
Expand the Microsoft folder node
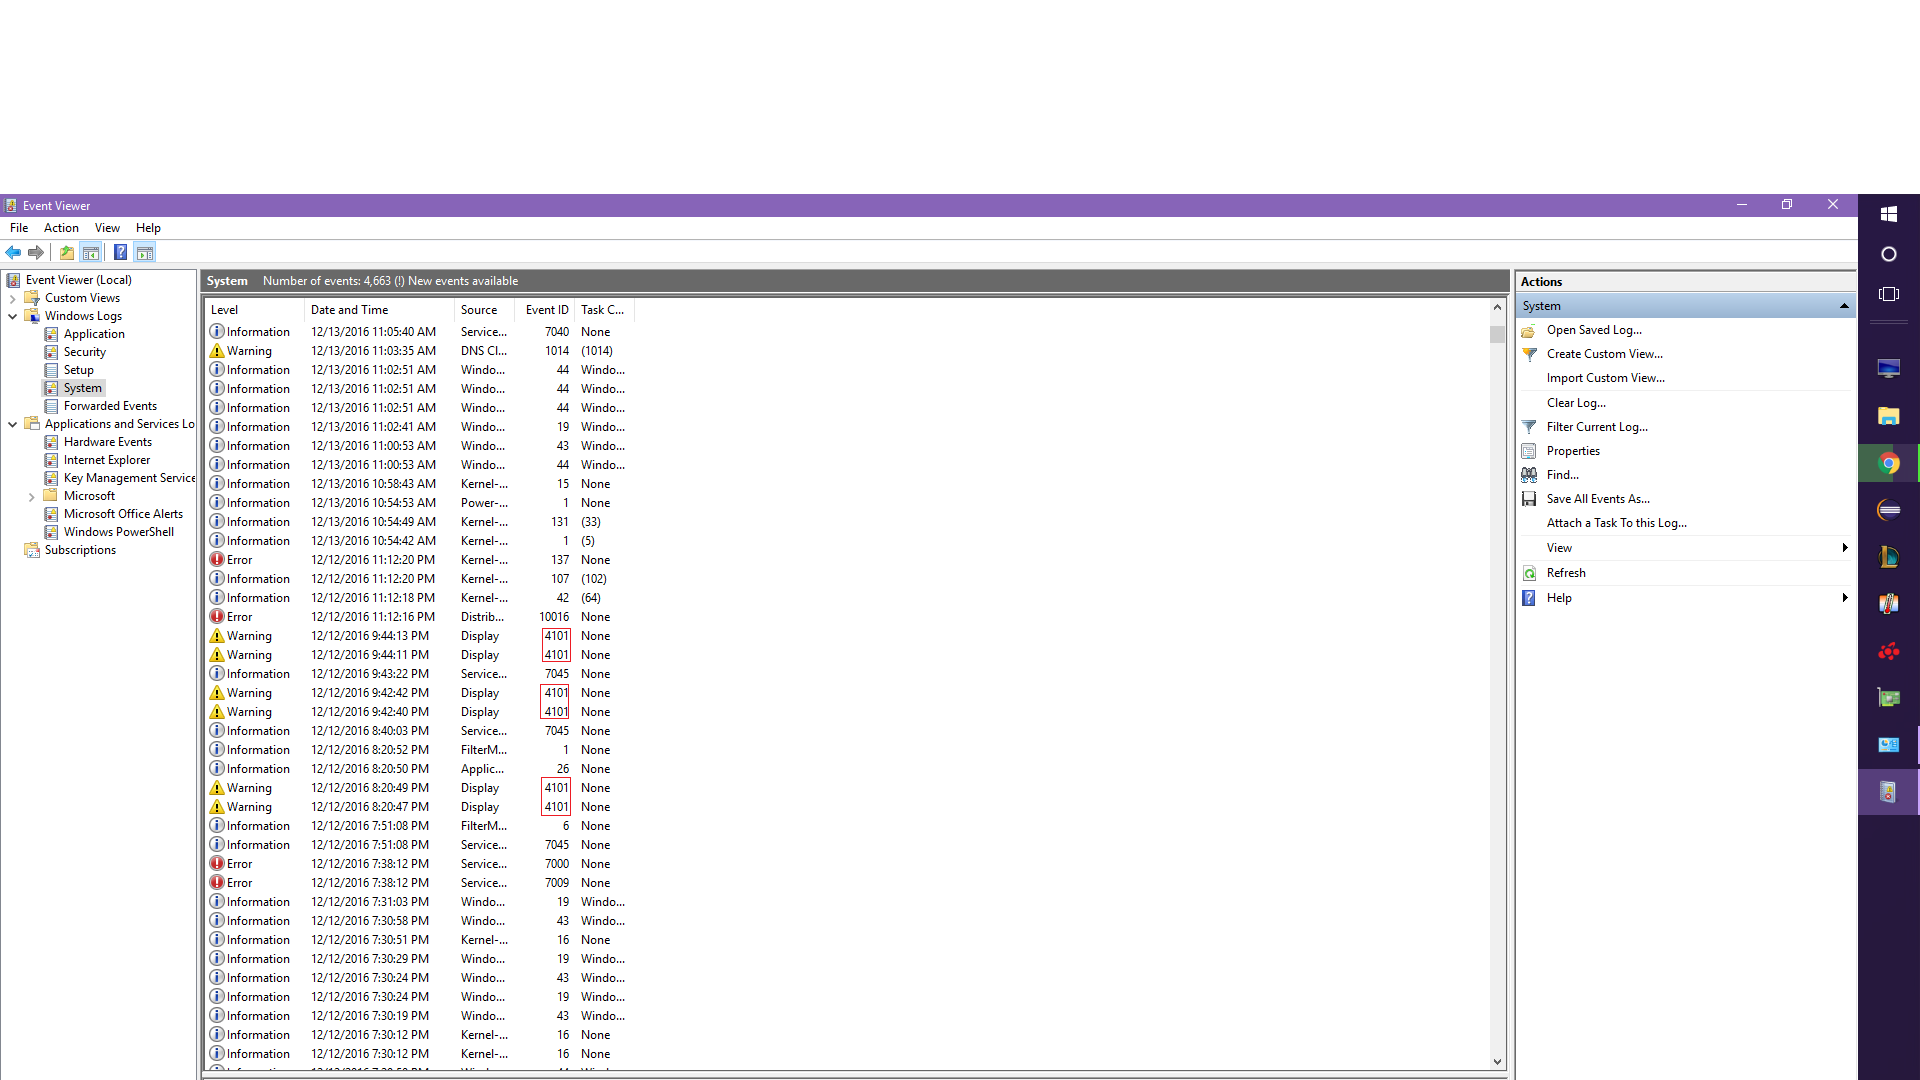31,496
